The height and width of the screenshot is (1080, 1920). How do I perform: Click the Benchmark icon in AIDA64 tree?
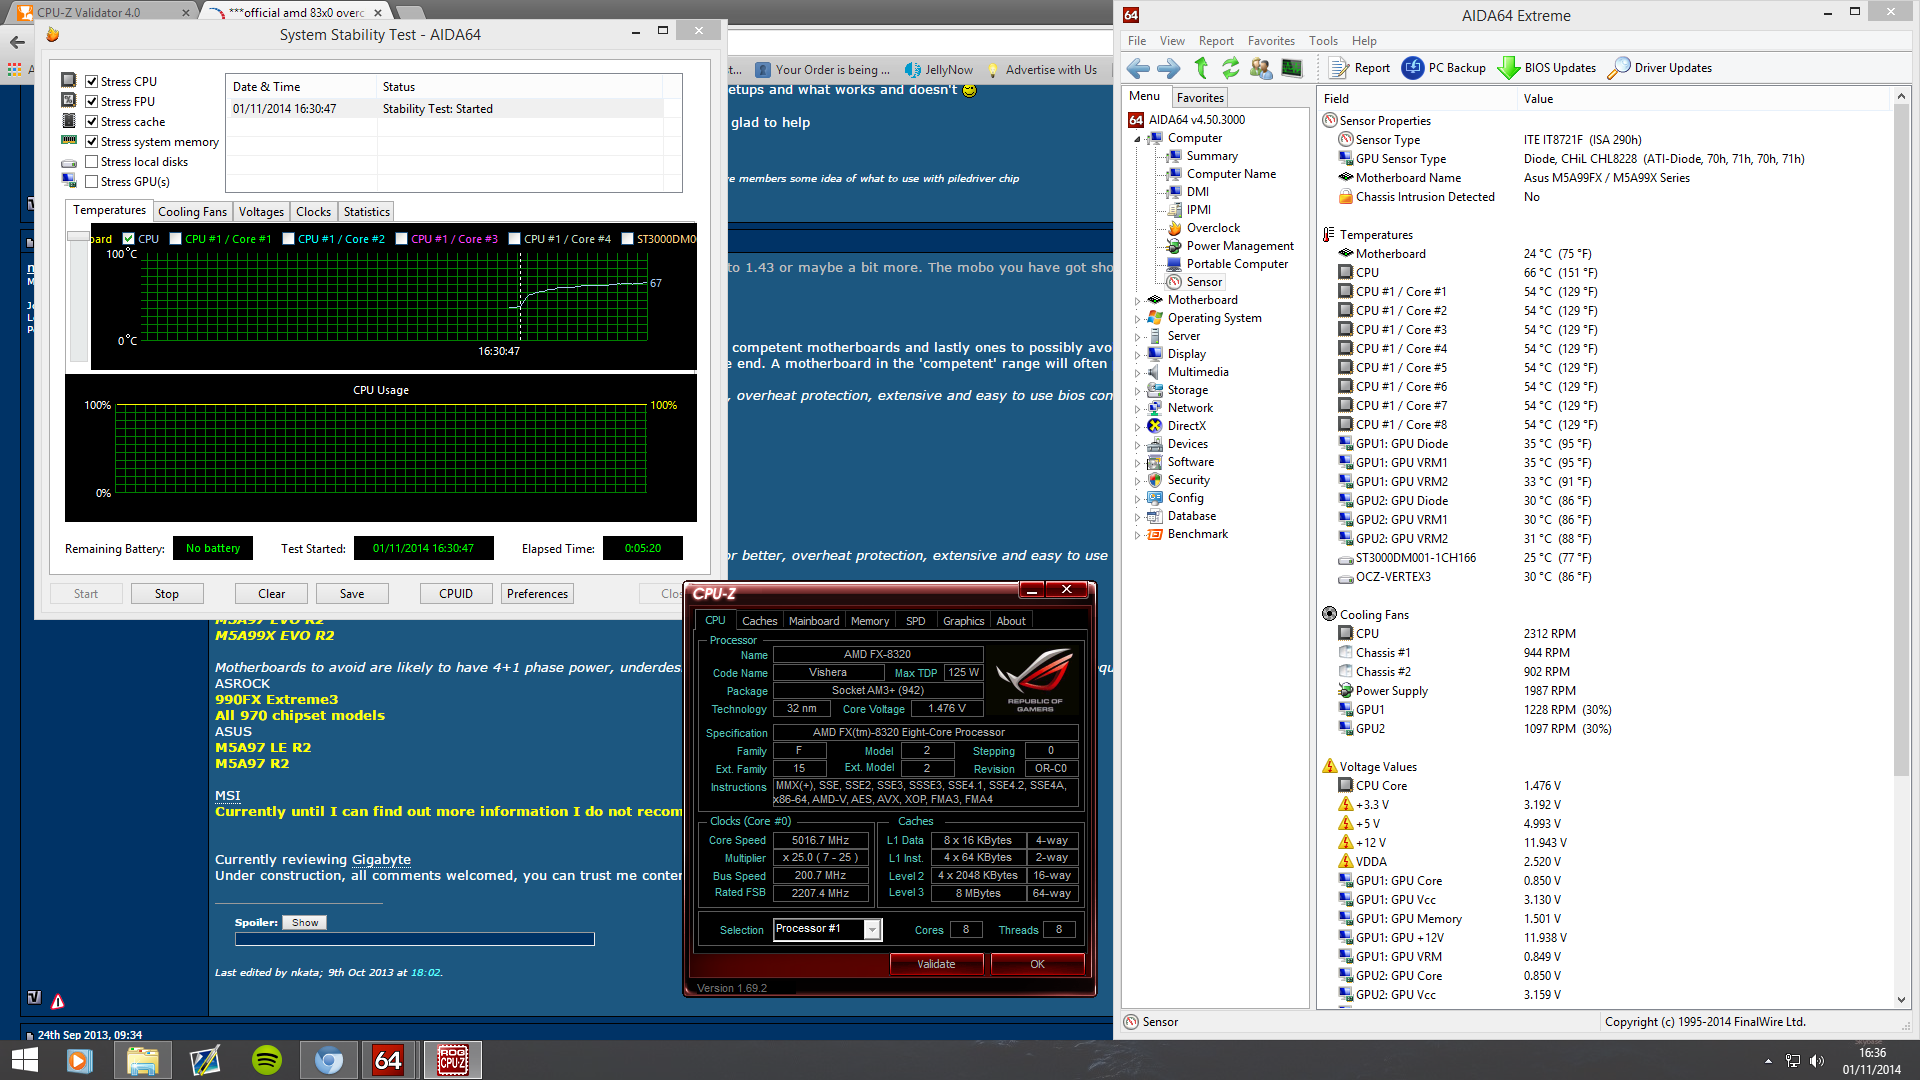pyautogui.click(x=1155, y=534)
